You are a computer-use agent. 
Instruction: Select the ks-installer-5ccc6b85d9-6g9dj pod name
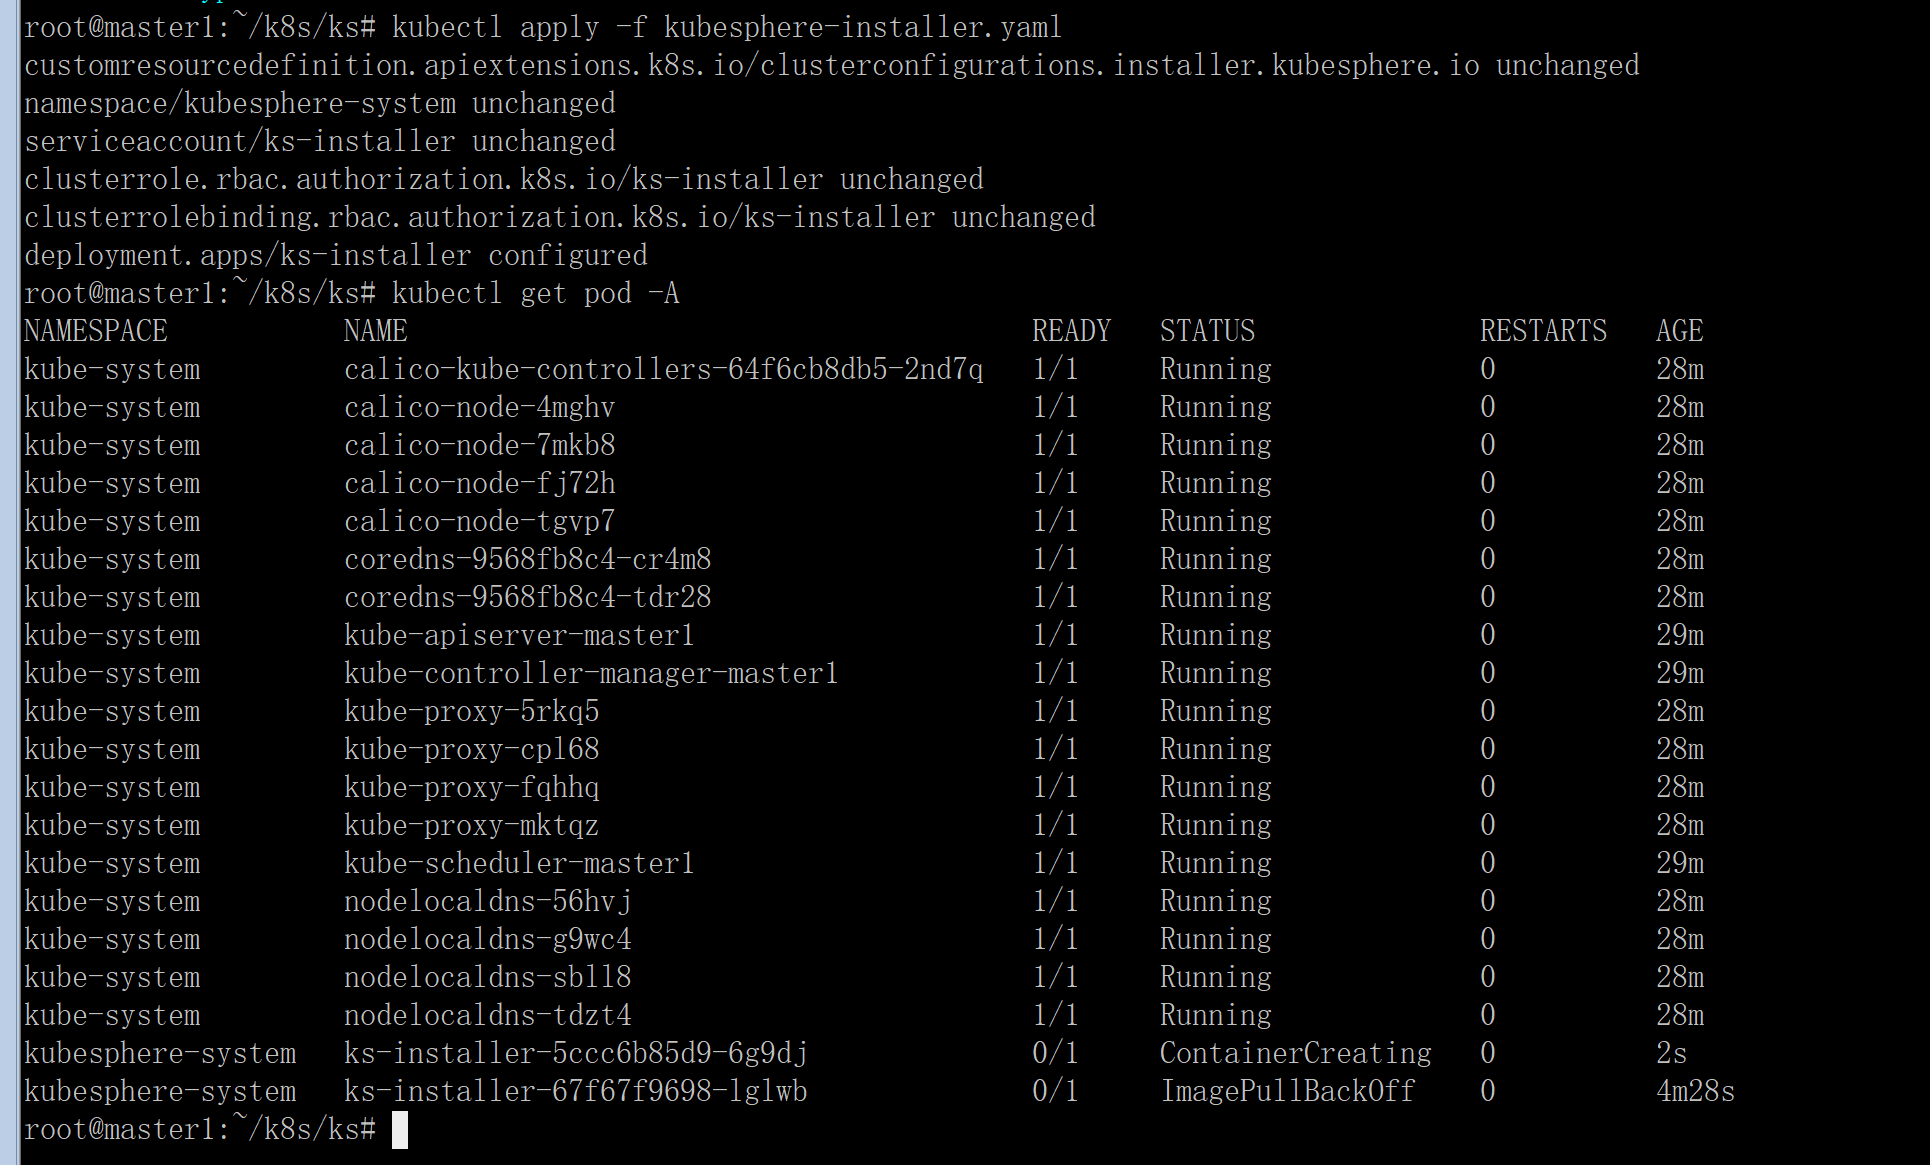[x=576, y=1053]
